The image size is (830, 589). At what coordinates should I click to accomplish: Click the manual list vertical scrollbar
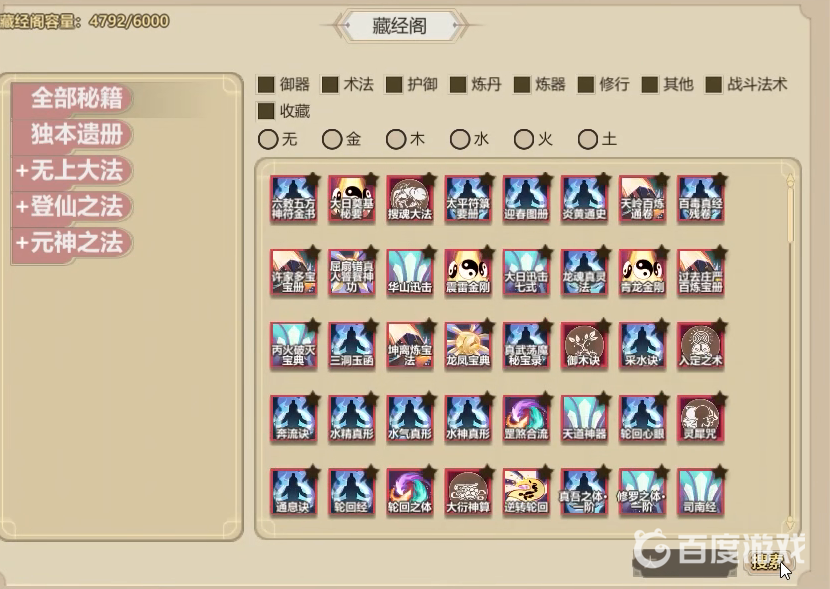click(790, 349)
